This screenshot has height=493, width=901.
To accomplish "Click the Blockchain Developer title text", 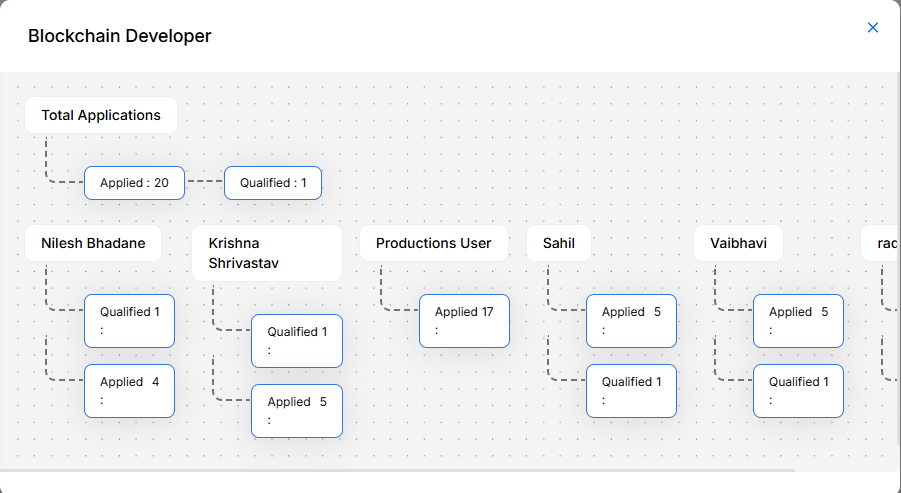I will 120,36.
